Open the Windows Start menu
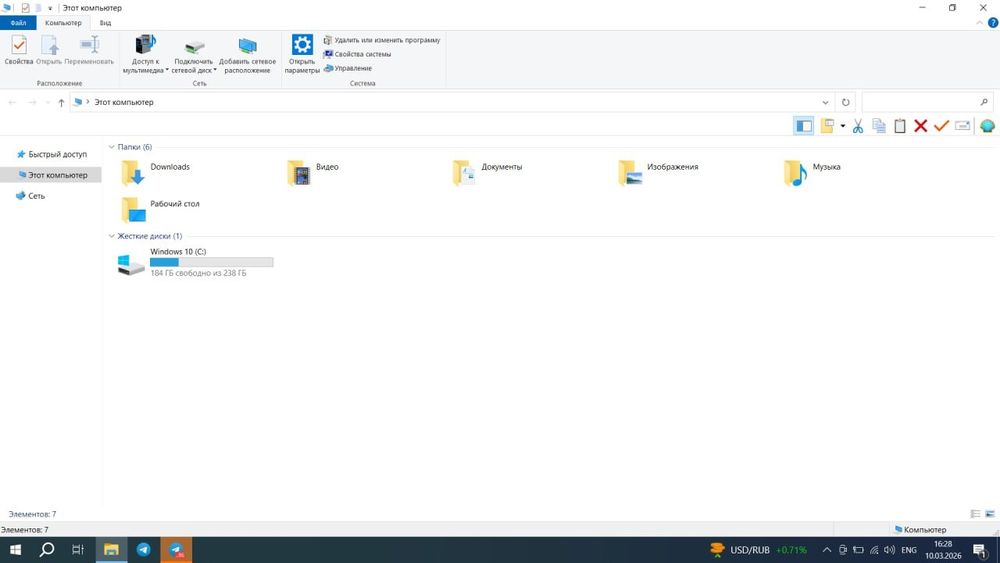1000x563 pixels. point(15,550)
